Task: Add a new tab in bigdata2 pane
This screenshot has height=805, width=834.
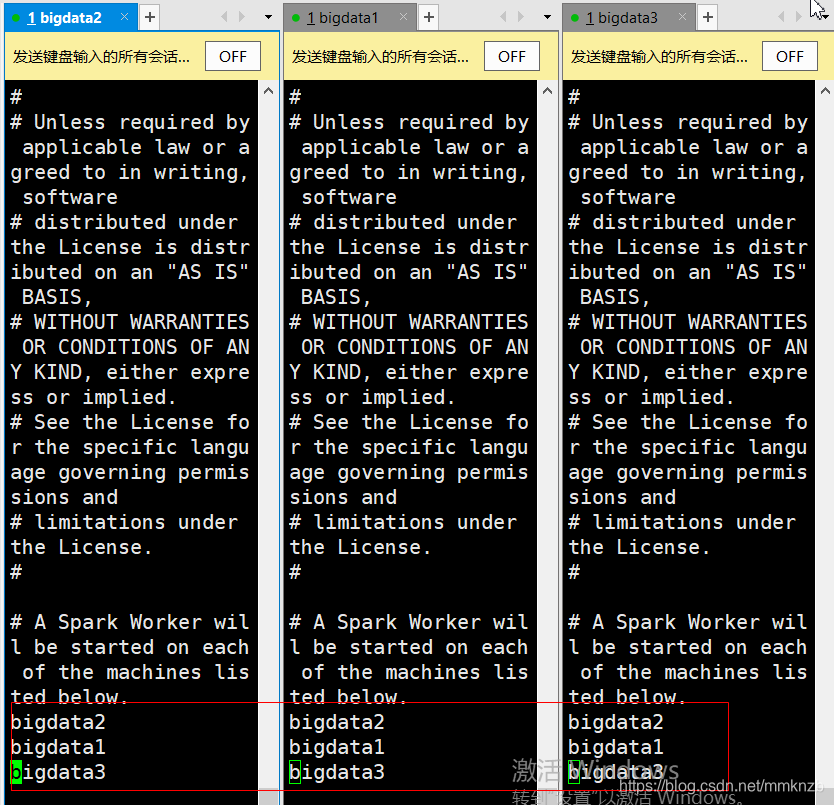Action: click(150, 18)
